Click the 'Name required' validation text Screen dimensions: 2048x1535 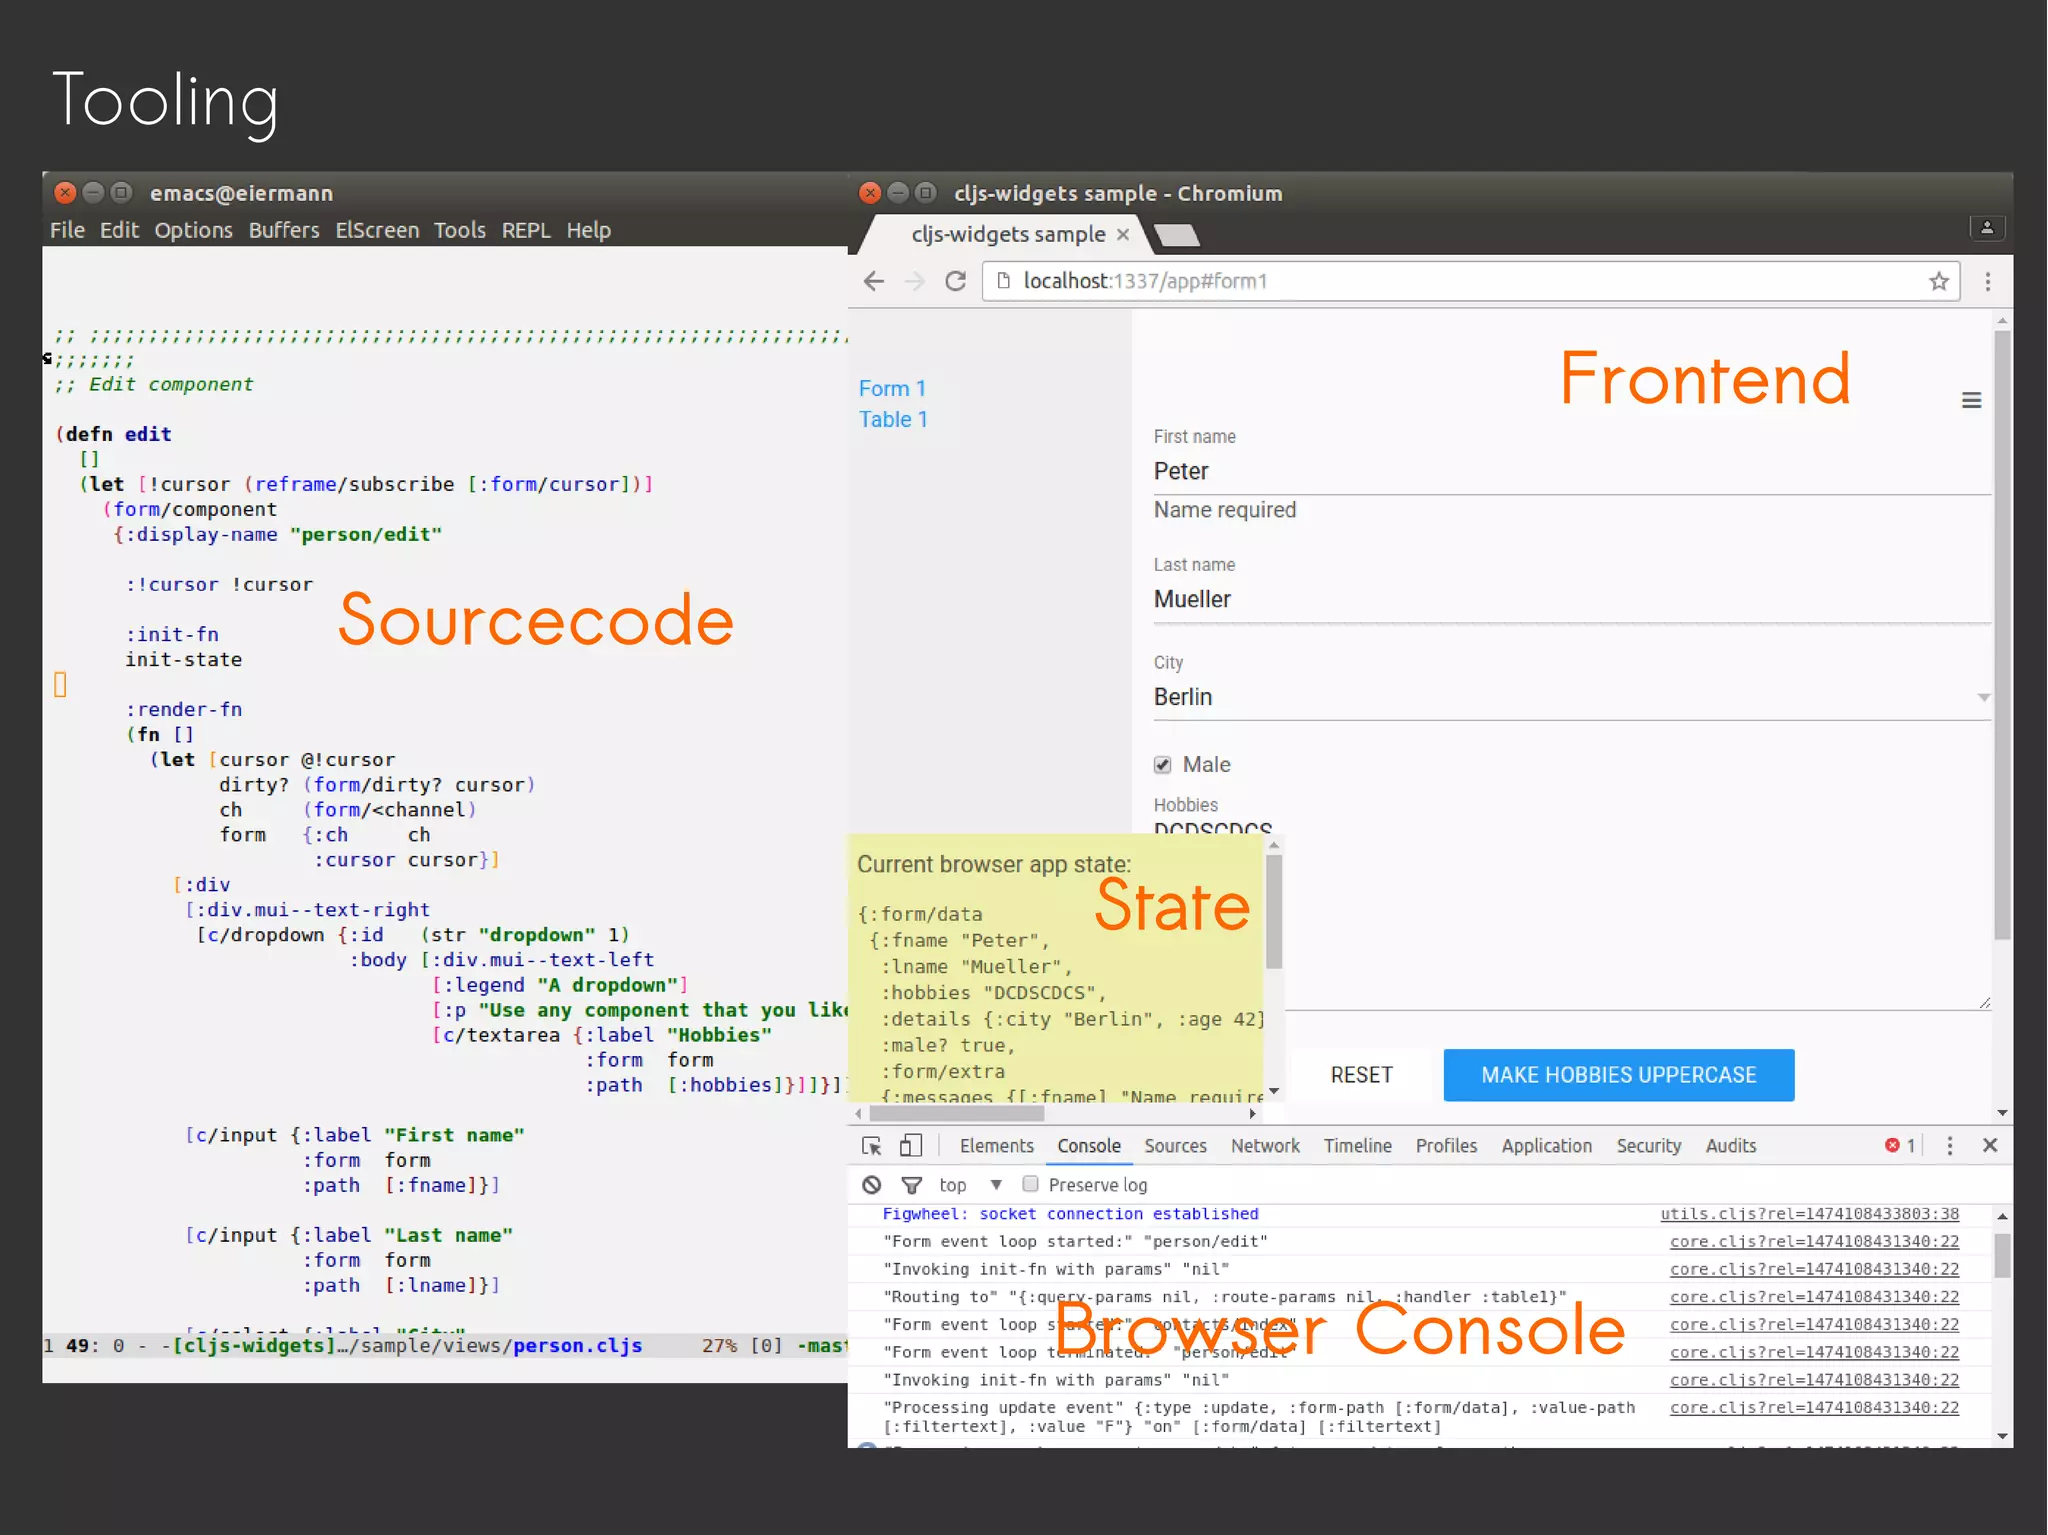[x=1224, y=511]
